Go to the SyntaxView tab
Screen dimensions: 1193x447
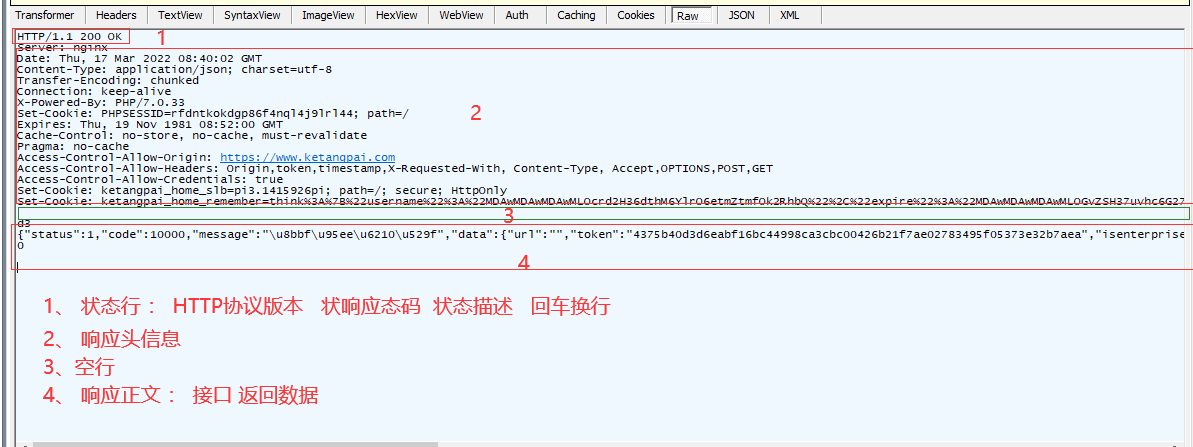253,15
